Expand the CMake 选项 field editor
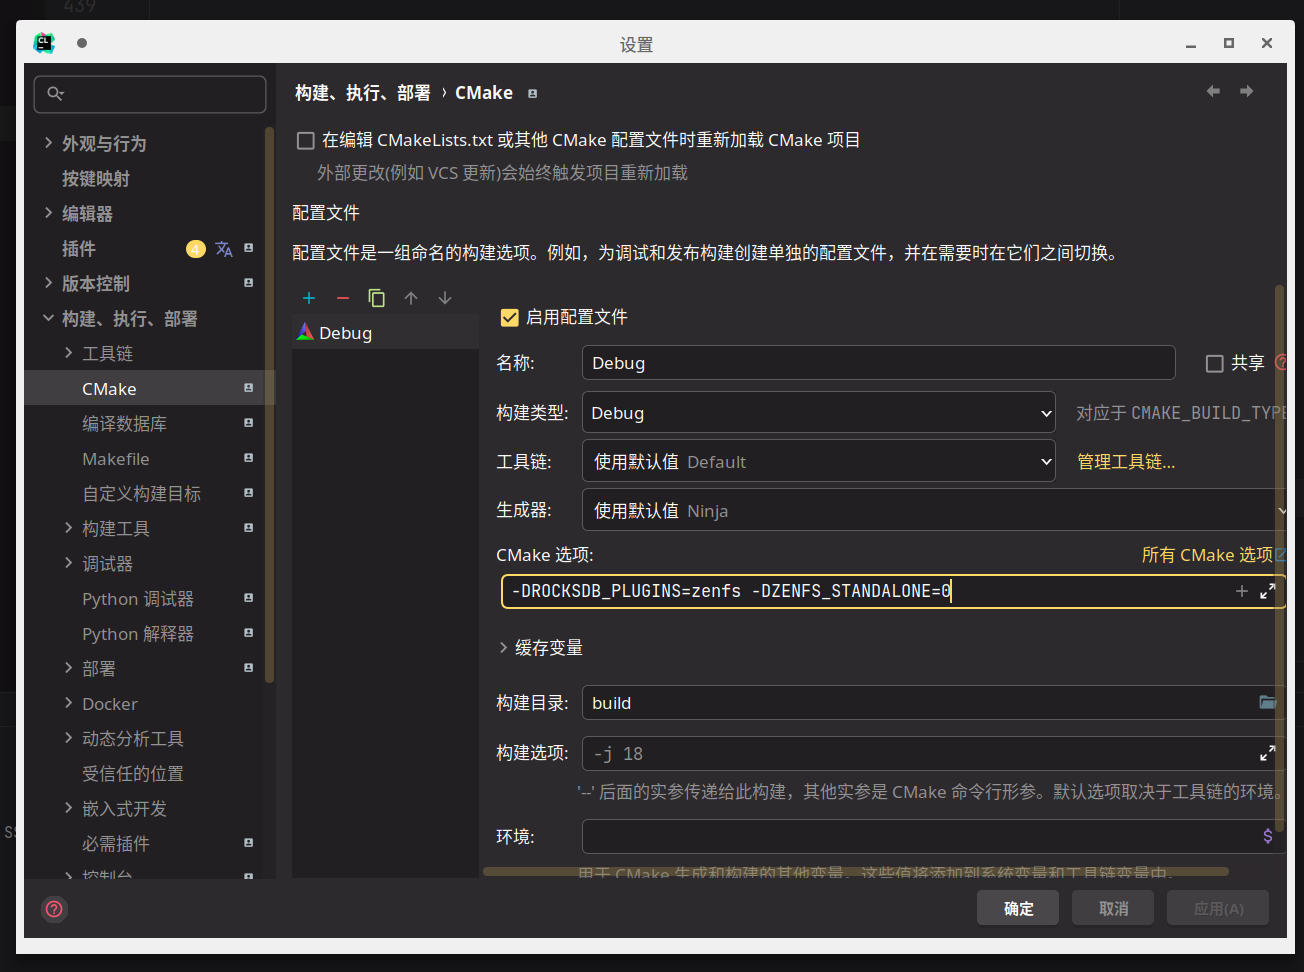 click(1267, 591)
